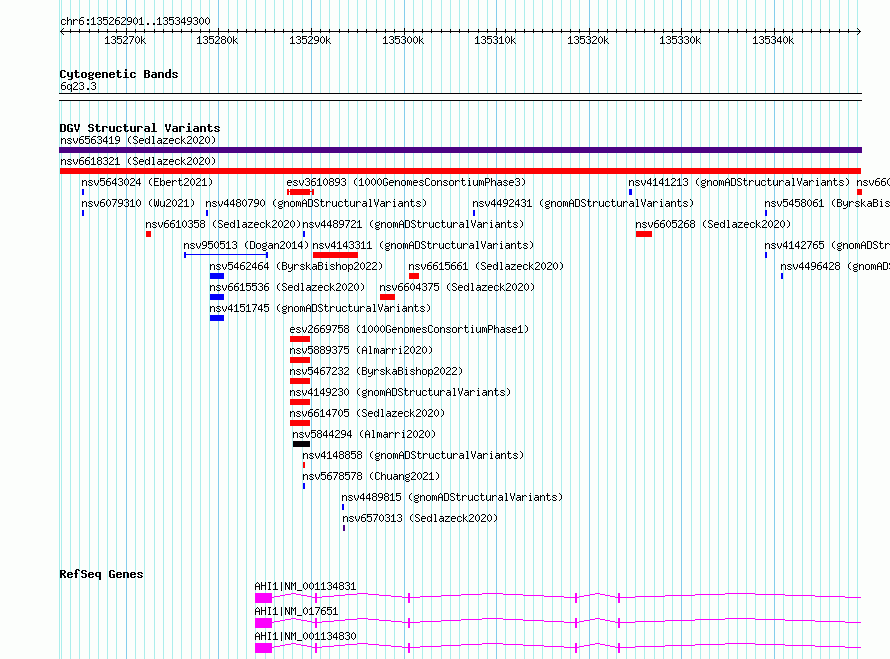This screenshot has height=659, width=890.
Task: Open transcript AHI1|NM_001134831 label
Action: (305, 586)
